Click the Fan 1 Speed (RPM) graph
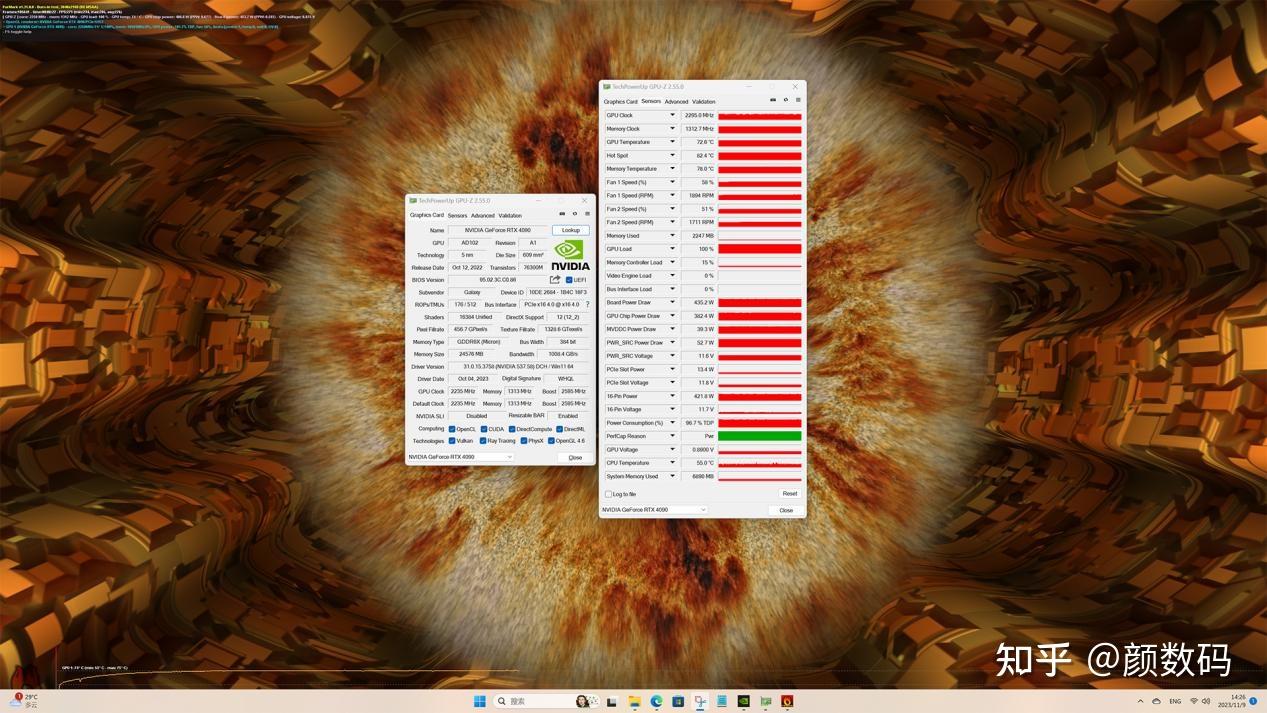This screenshot has height=713, width=1267. (760, 195)
